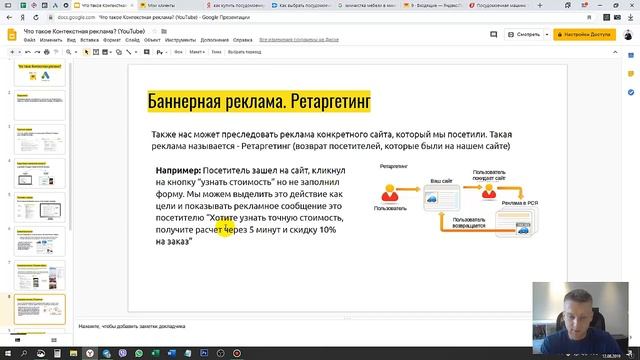This screenshot has height=360, width=640.
Task: Open WhatsApp from the taskbar
Action: [x=139, y=353]
